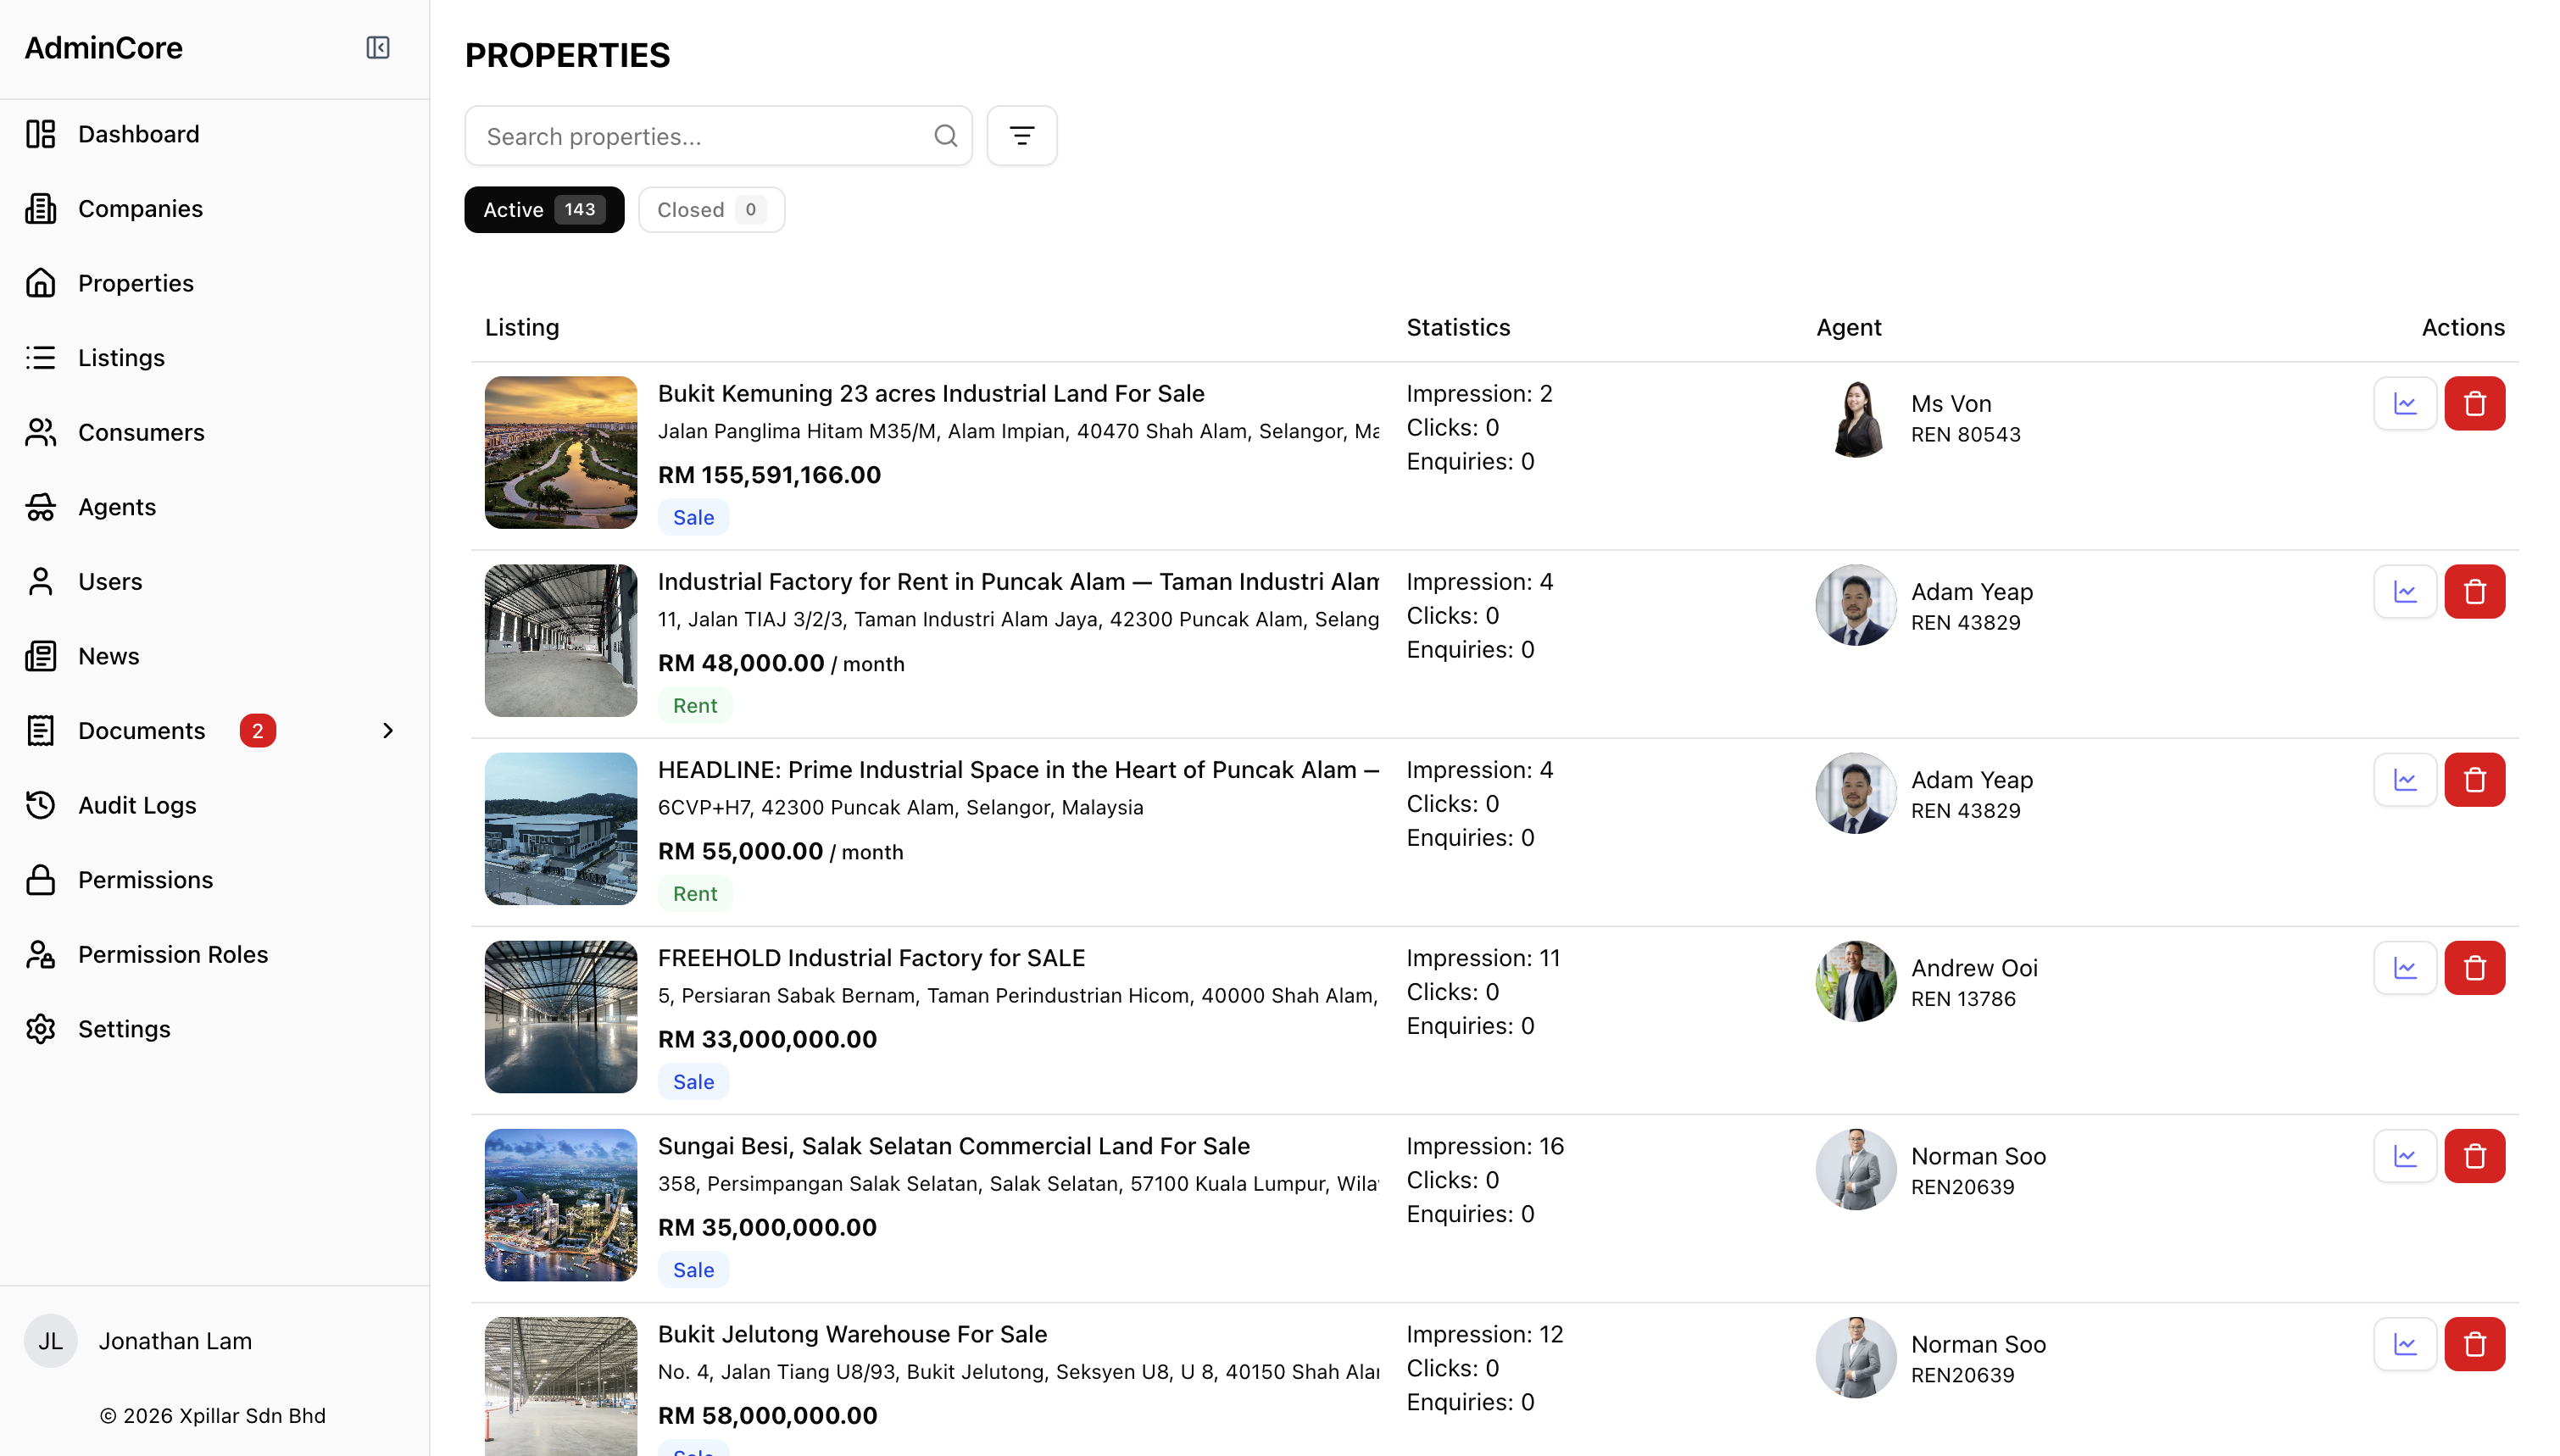This screenshot has width=2560, height=1456.
Task: Click the Properties house icon
Action: pos(40,283)
